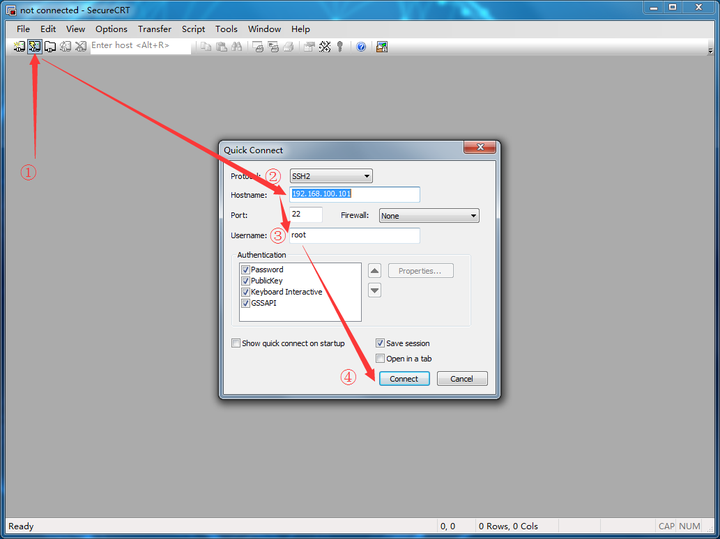Open Connect in Tab toolbar icon

[x=50, y=46]
